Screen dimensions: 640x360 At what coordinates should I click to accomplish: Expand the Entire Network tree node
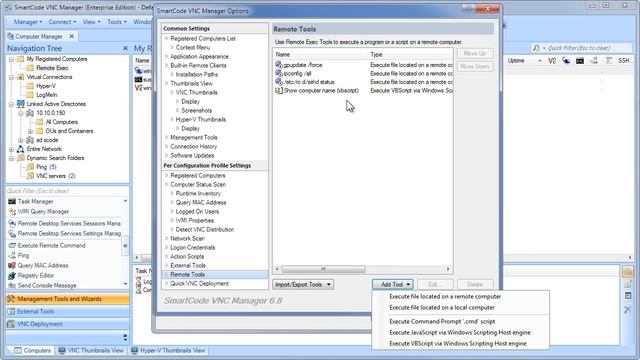(x=11, y=149)
